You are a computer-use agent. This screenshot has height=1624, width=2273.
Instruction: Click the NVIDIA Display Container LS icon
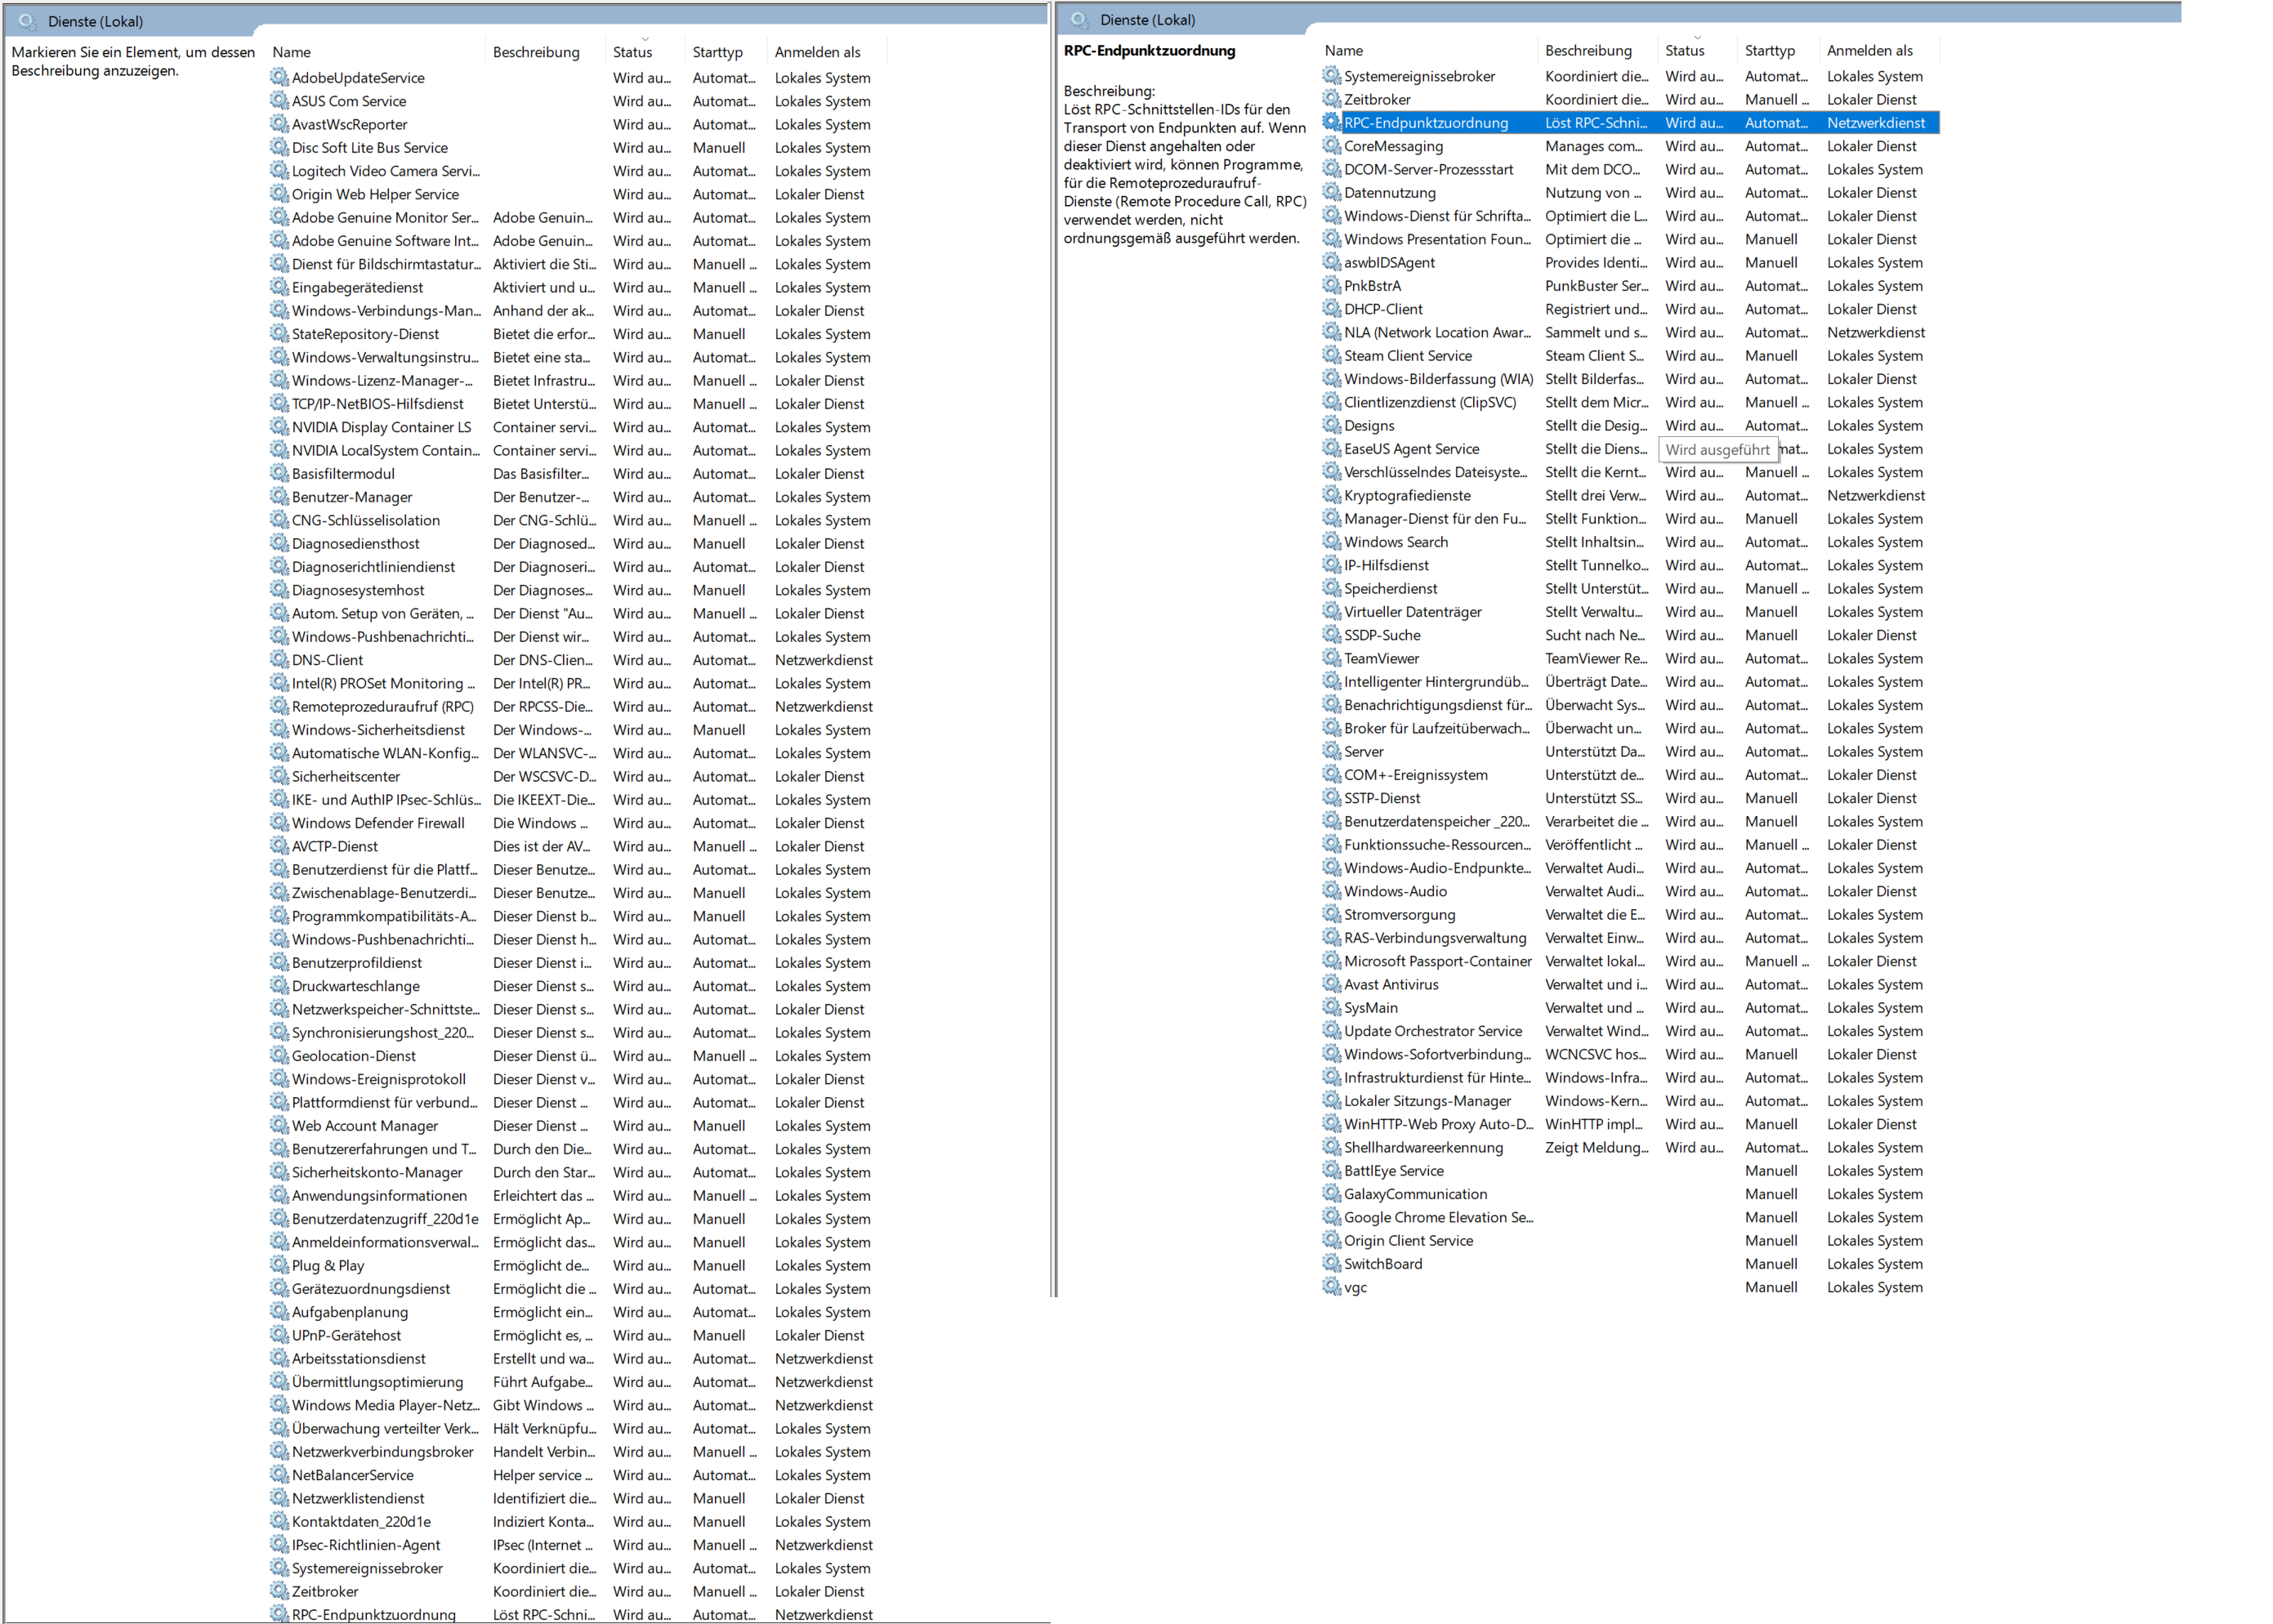tap(279, 427)
